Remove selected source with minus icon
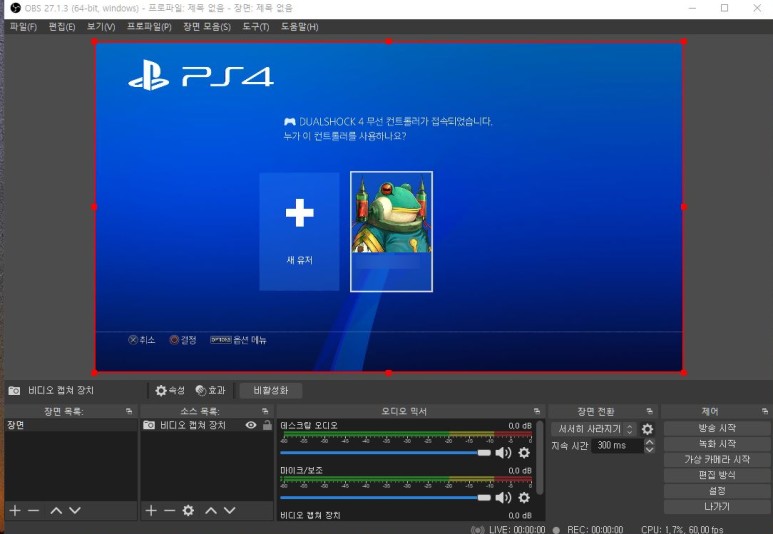 pyautogui.click(x=170, y=511)
